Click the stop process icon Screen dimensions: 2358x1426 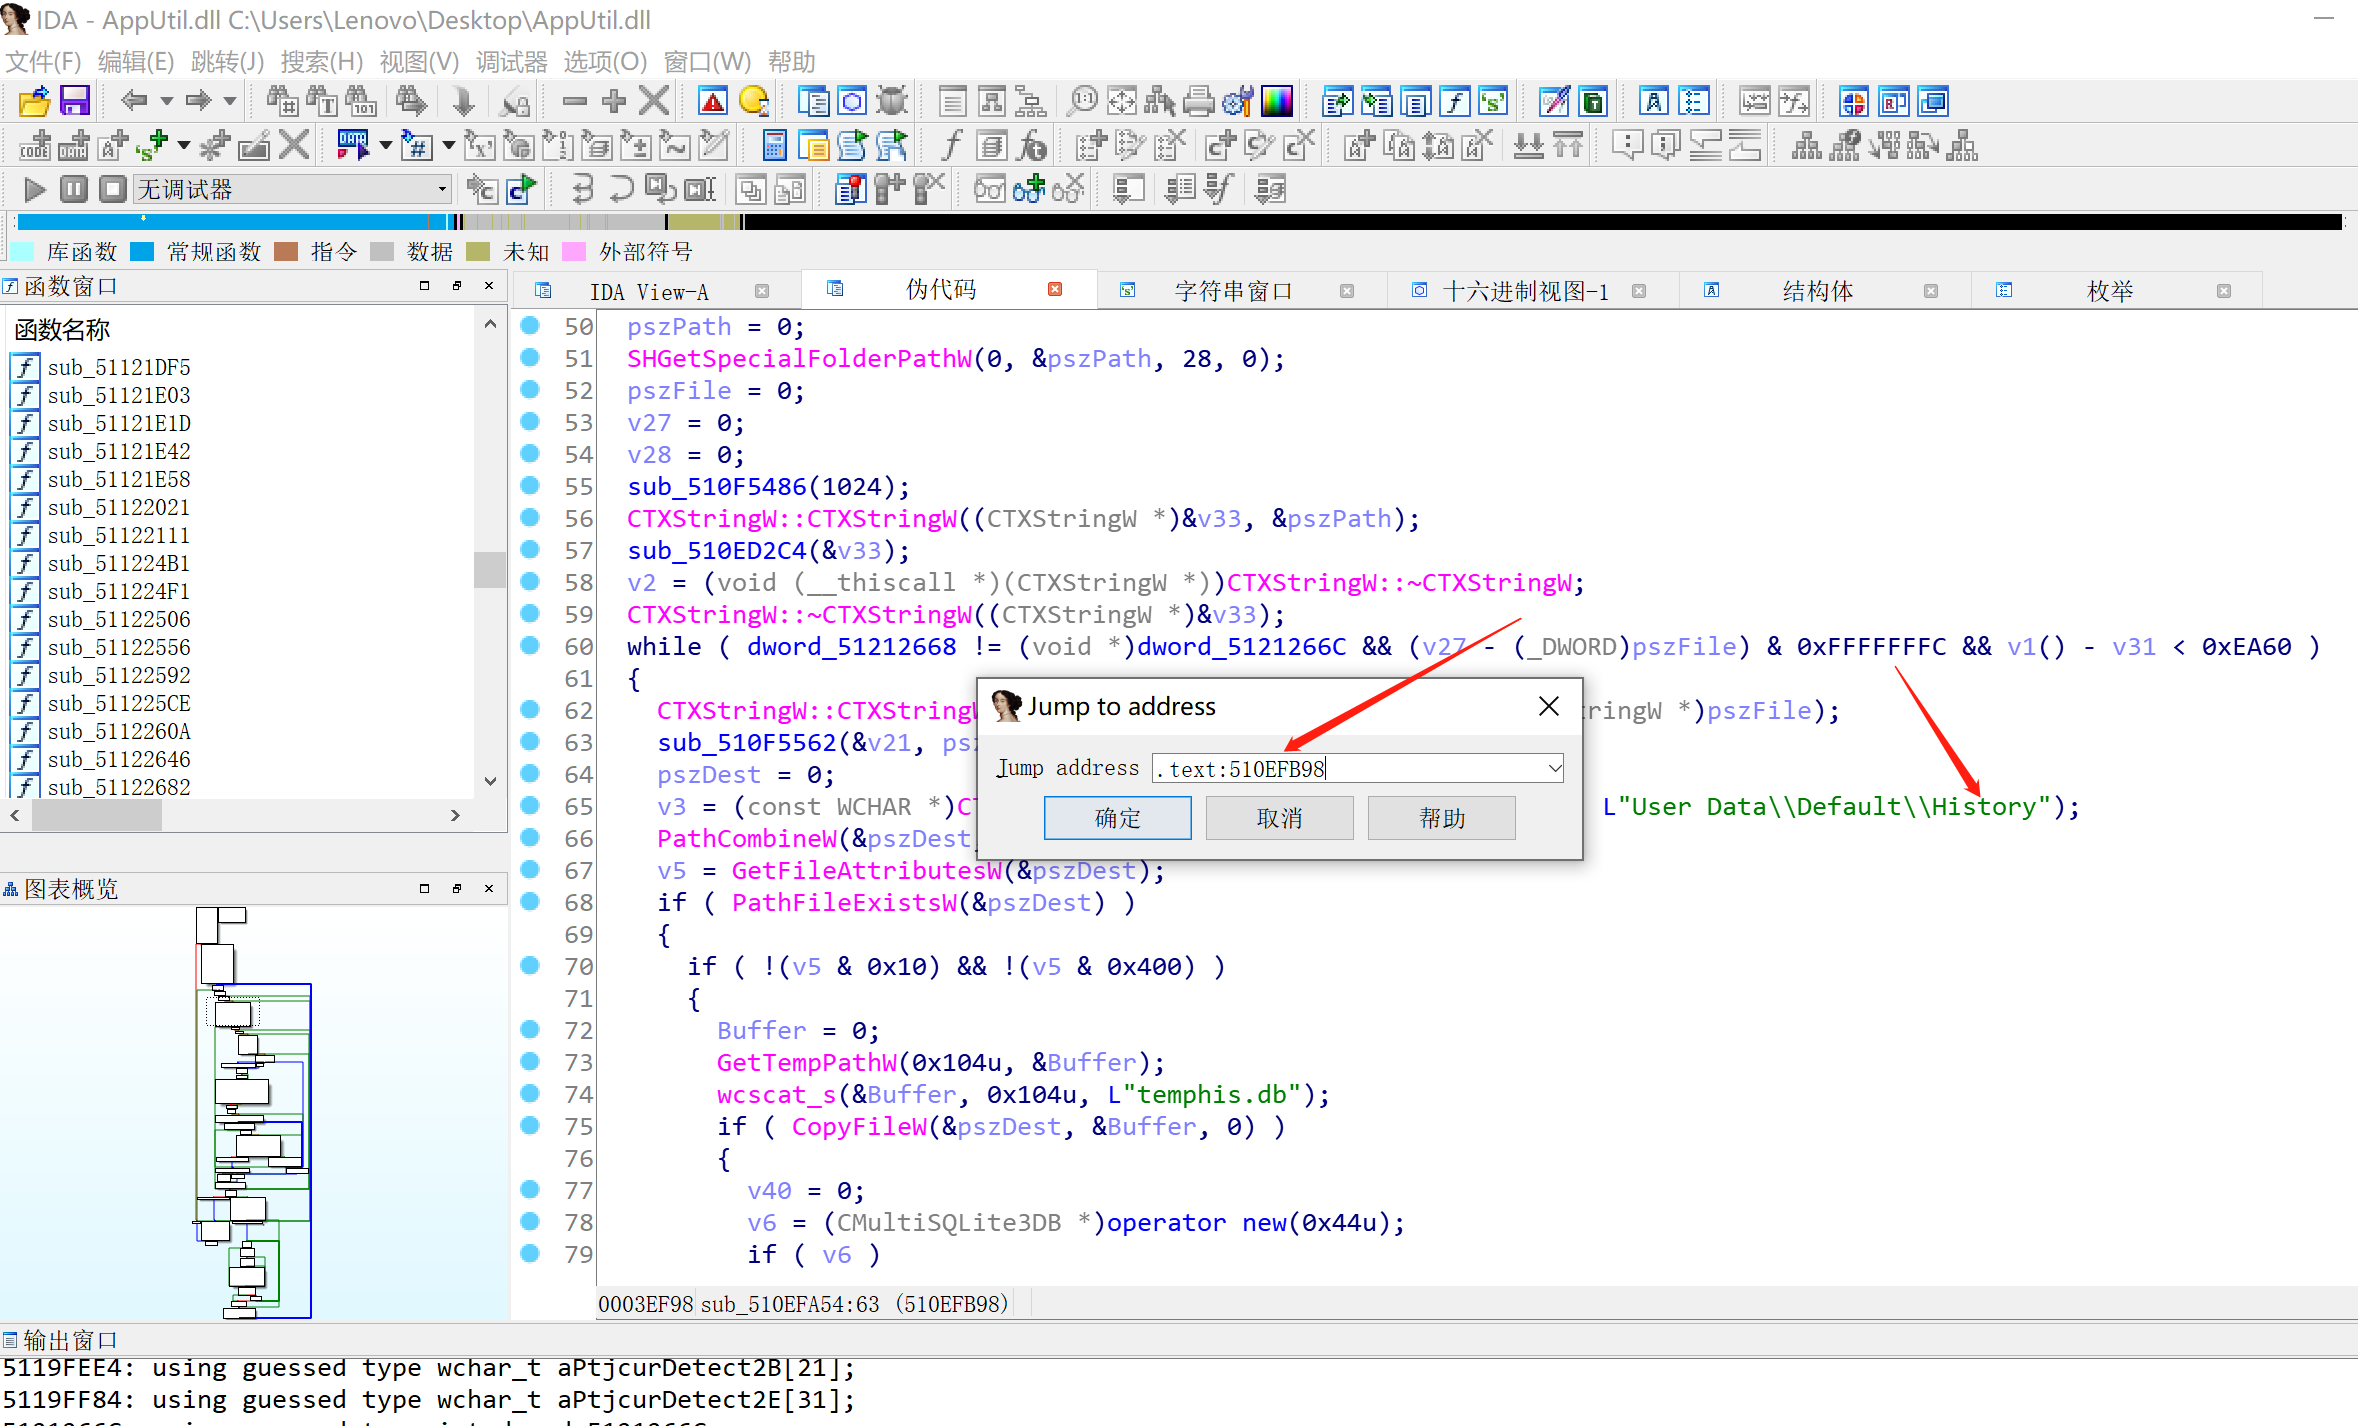113,189
